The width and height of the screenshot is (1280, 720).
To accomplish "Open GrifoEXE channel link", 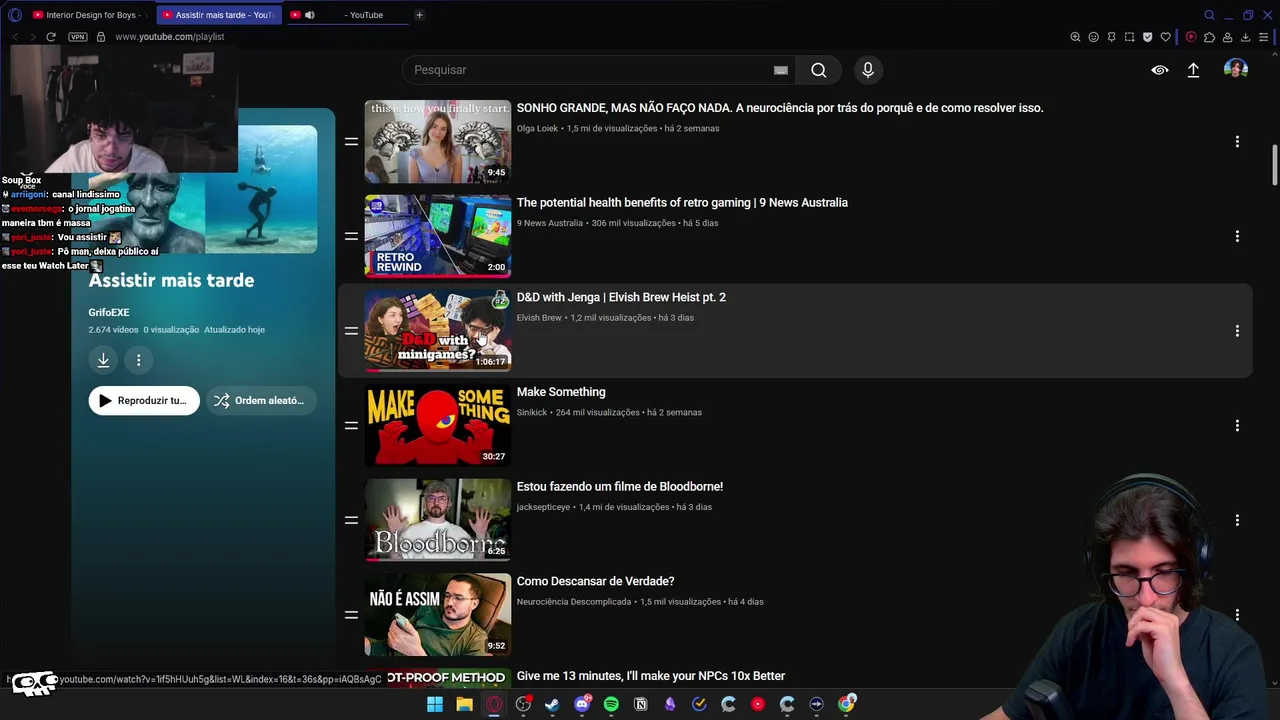I will coord(109,312).
